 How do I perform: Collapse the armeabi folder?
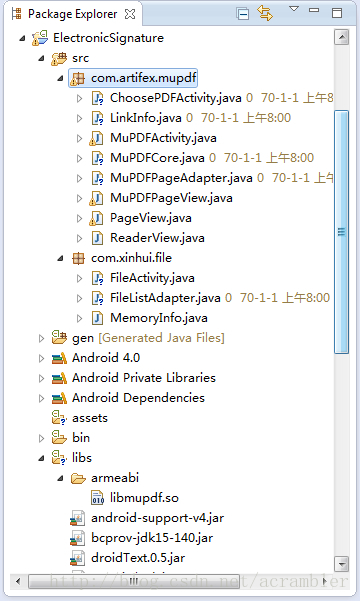click(60, 478)
